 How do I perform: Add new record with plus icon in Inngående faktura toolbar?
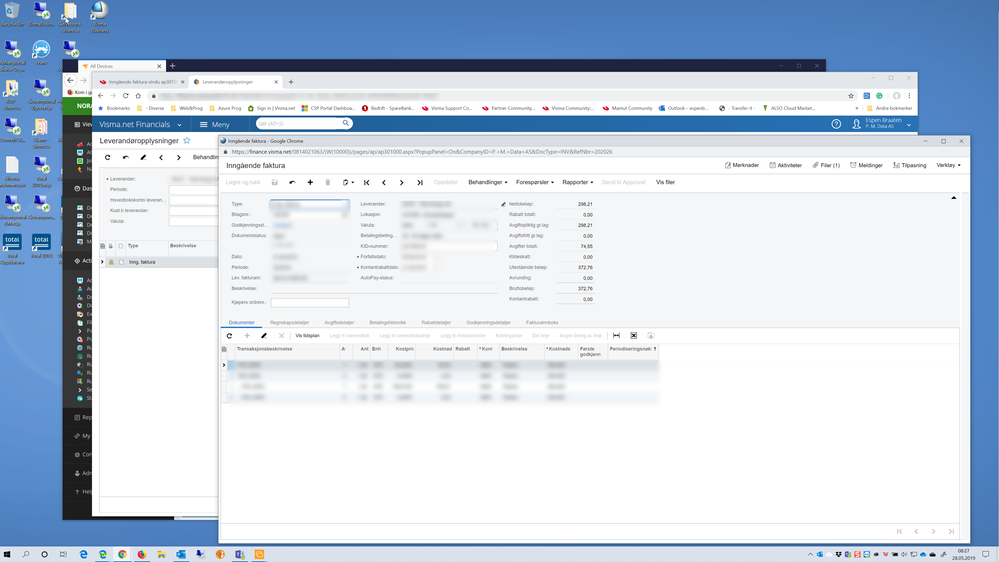point(310,182)
